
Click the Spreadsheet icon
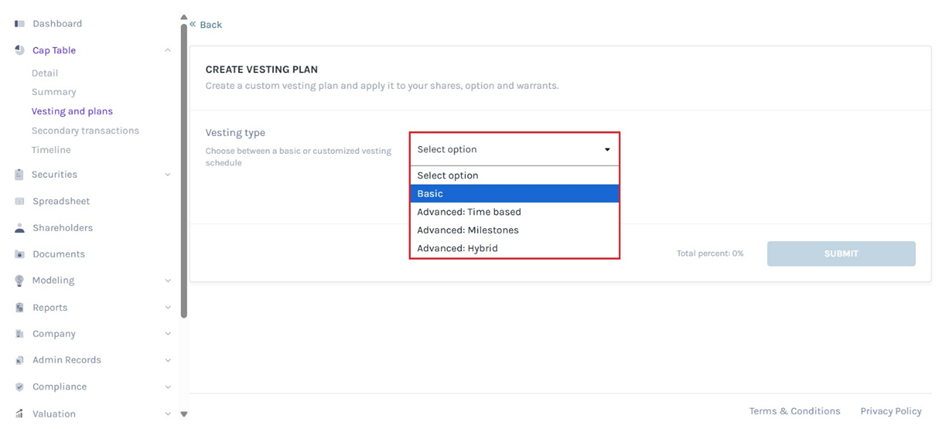point(20,201)
